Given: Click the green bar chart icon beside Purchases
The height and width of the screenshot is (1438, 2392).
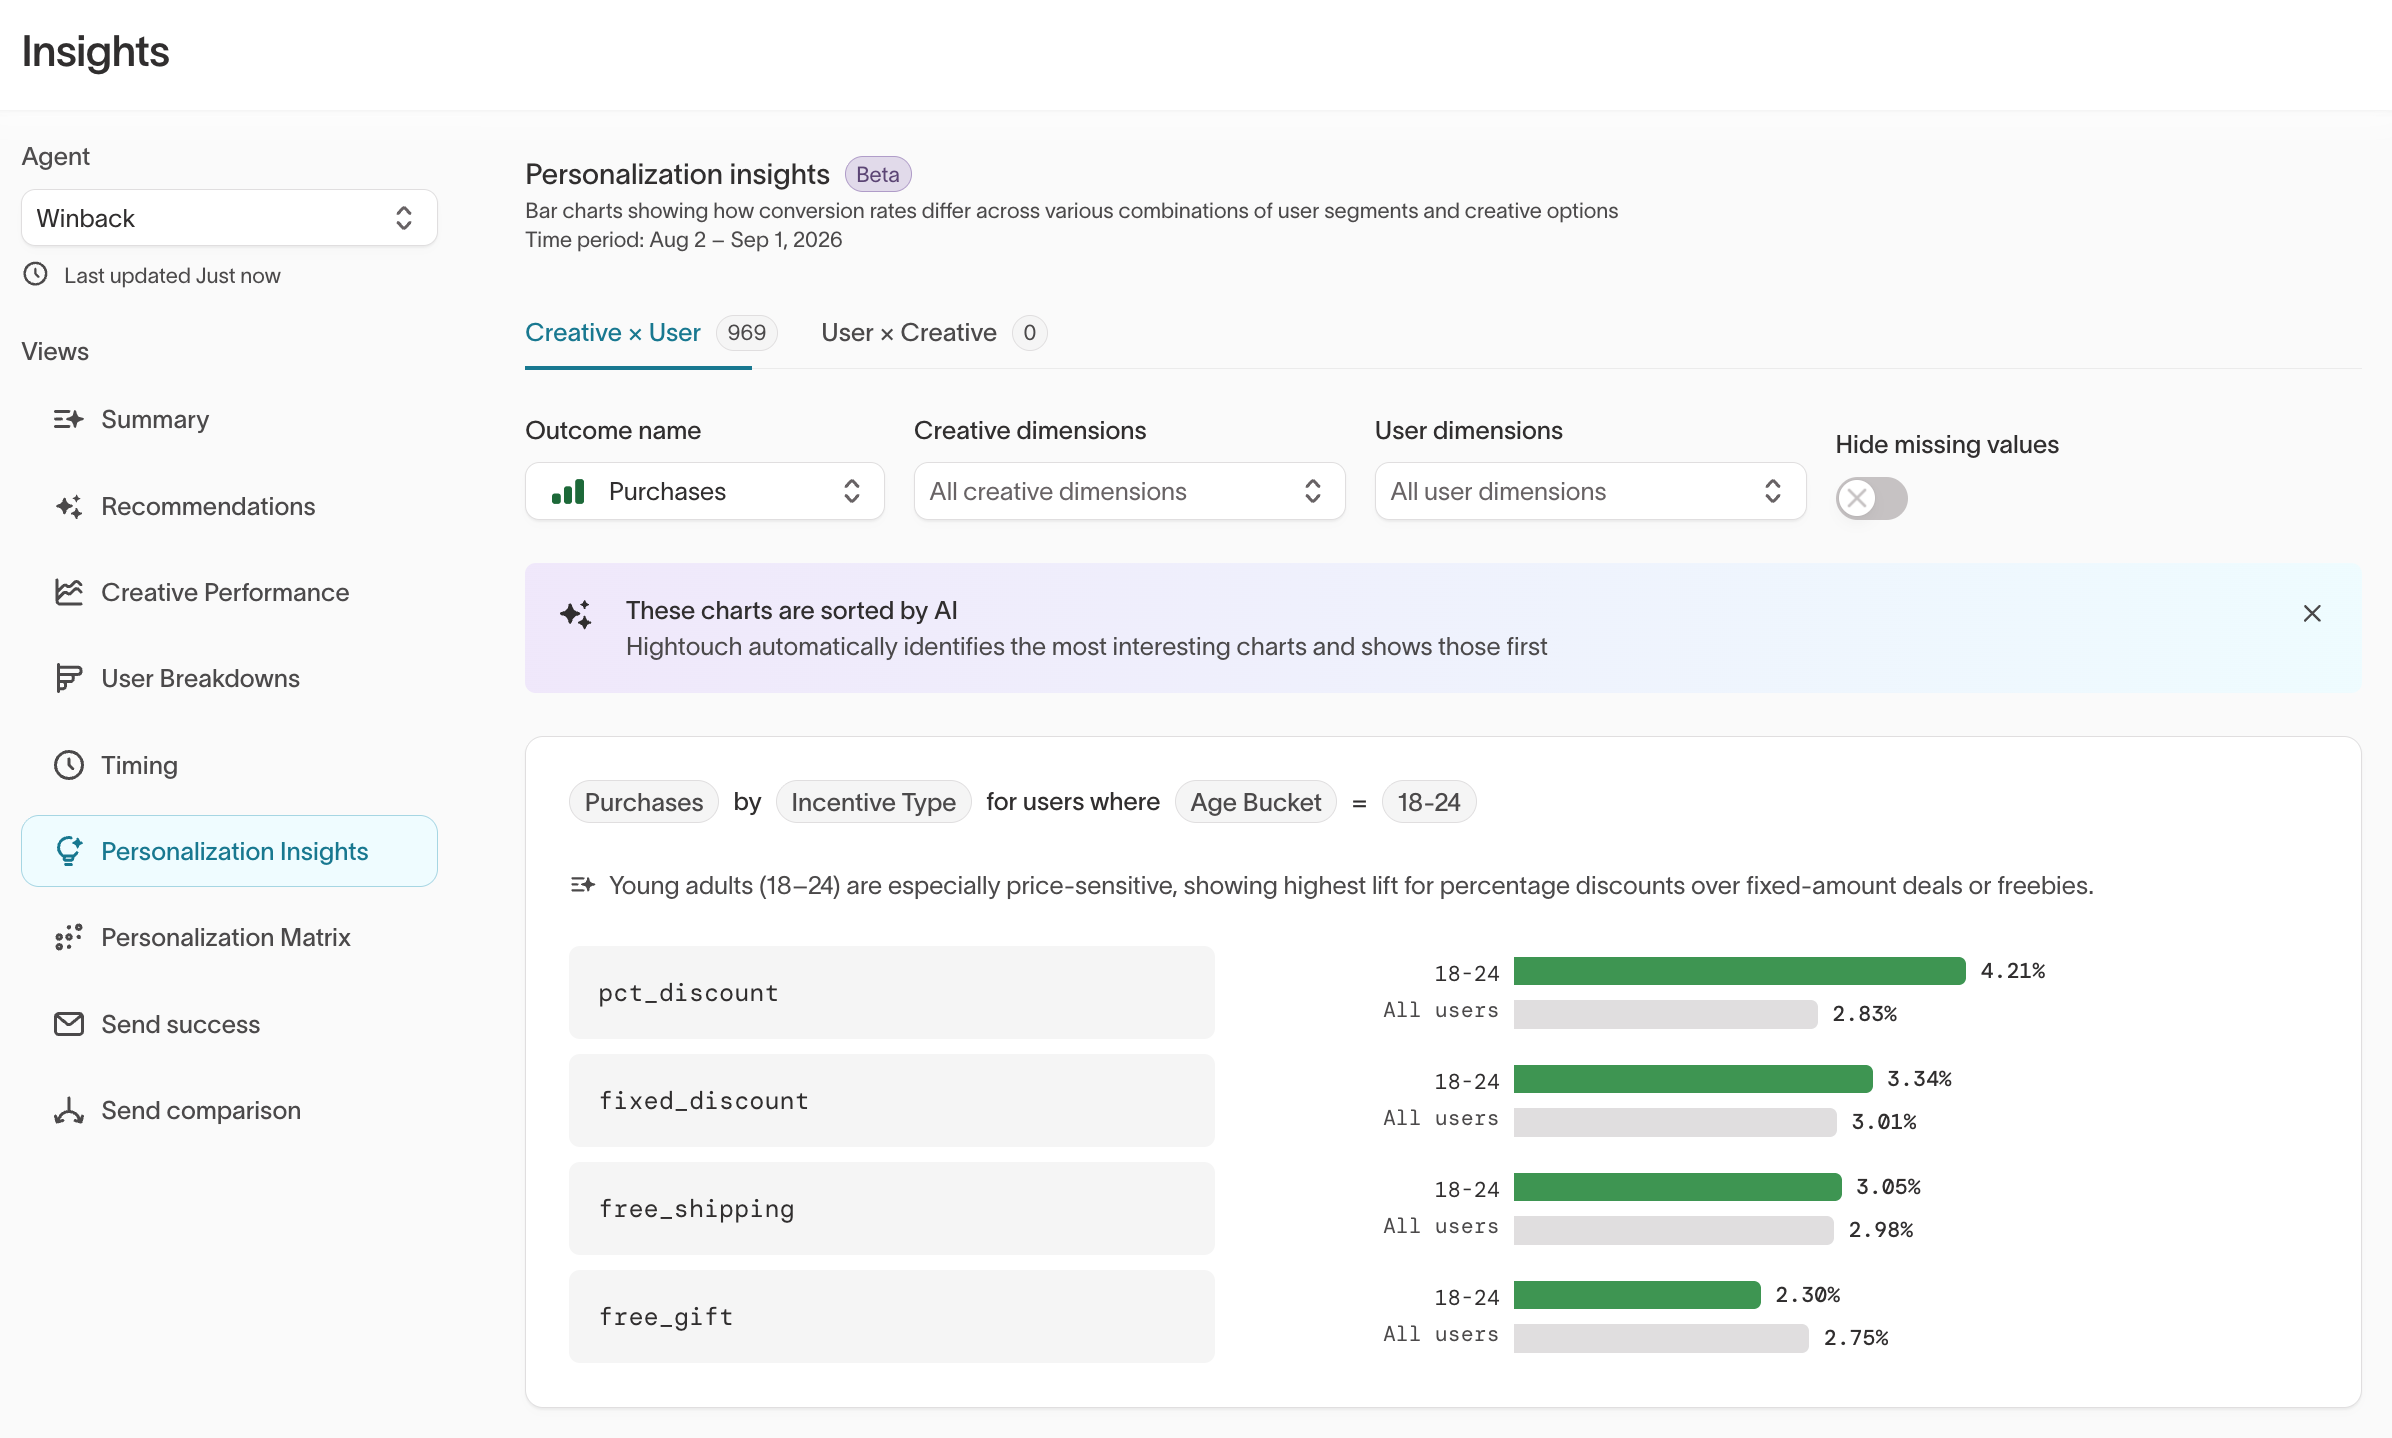Looking at the screenshot, I should tap(568, 491).
